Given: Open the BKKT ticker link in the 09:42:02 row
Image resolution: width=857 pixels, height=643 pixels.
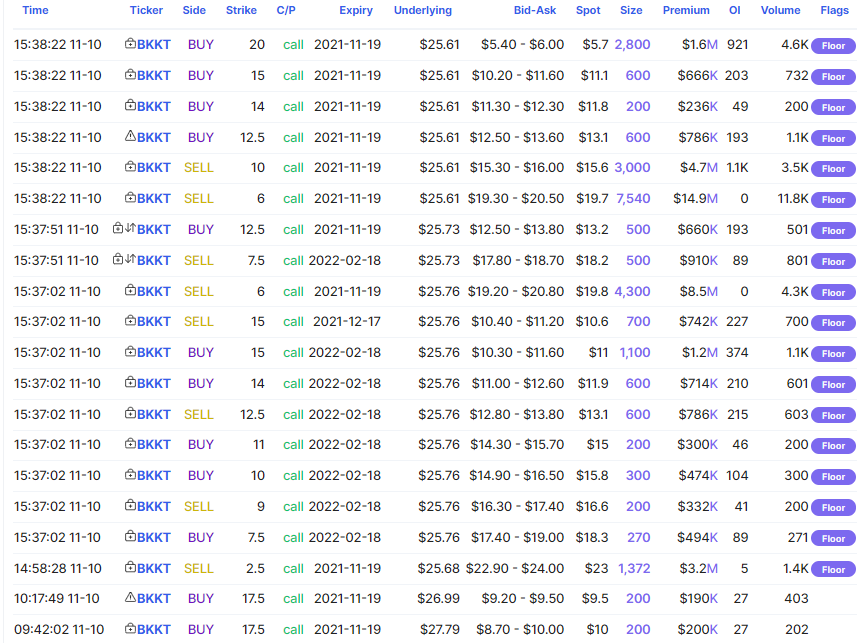Looking at the screenshot, I should pos(154,629).
